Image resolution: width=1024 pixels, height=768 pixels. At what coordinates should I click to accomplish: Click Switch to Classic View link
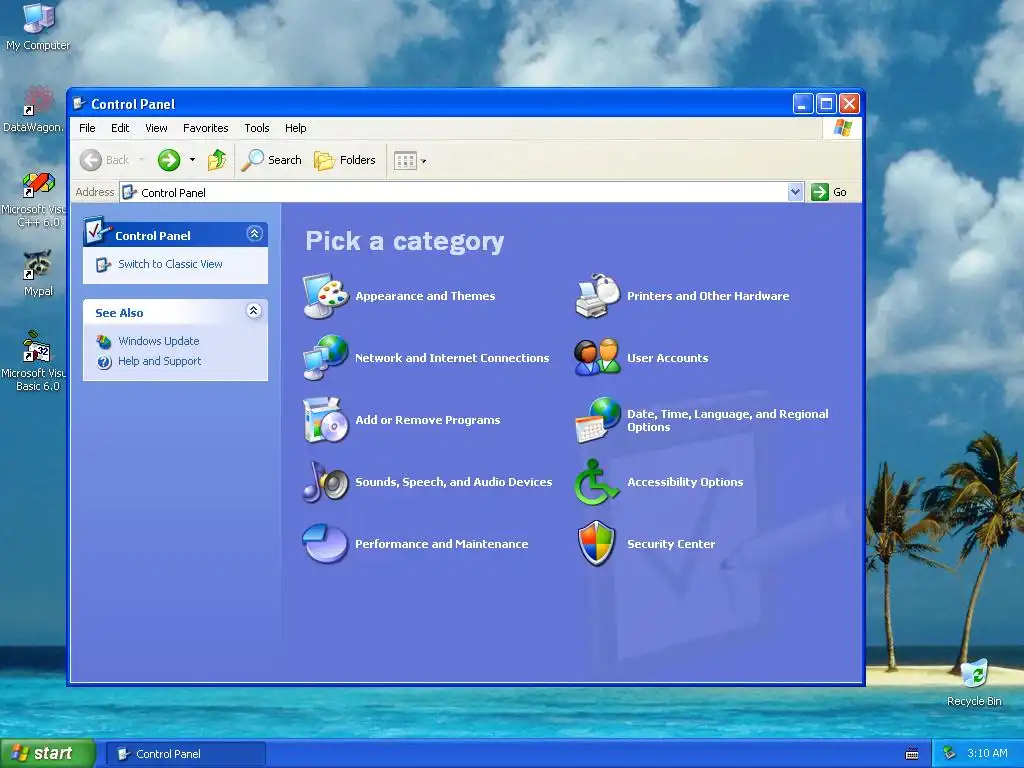tap(170, 264)
